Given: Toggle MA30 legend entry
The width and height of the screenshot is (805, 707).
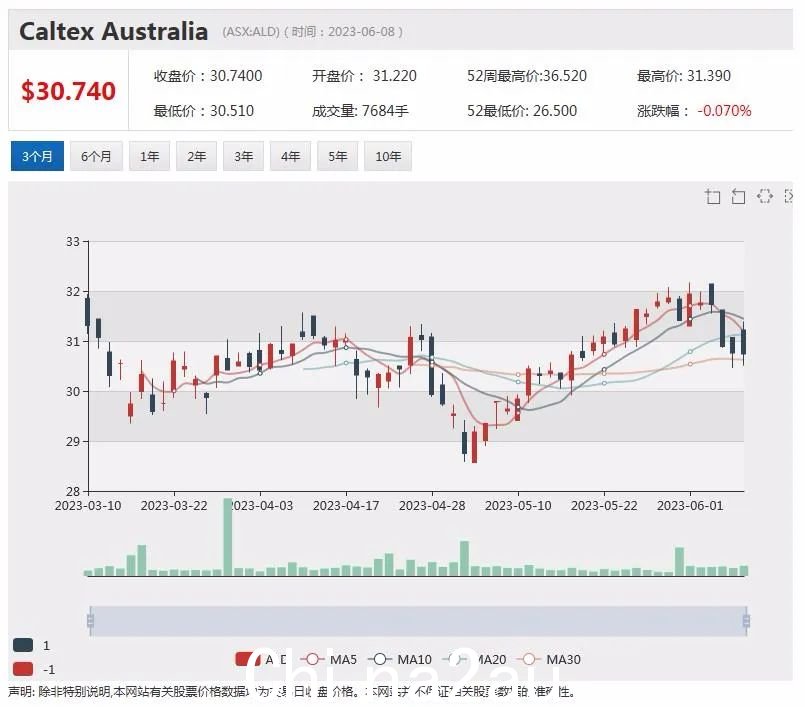Looking at the screenshot, I should pyautogui.click(x=549, y=659).
